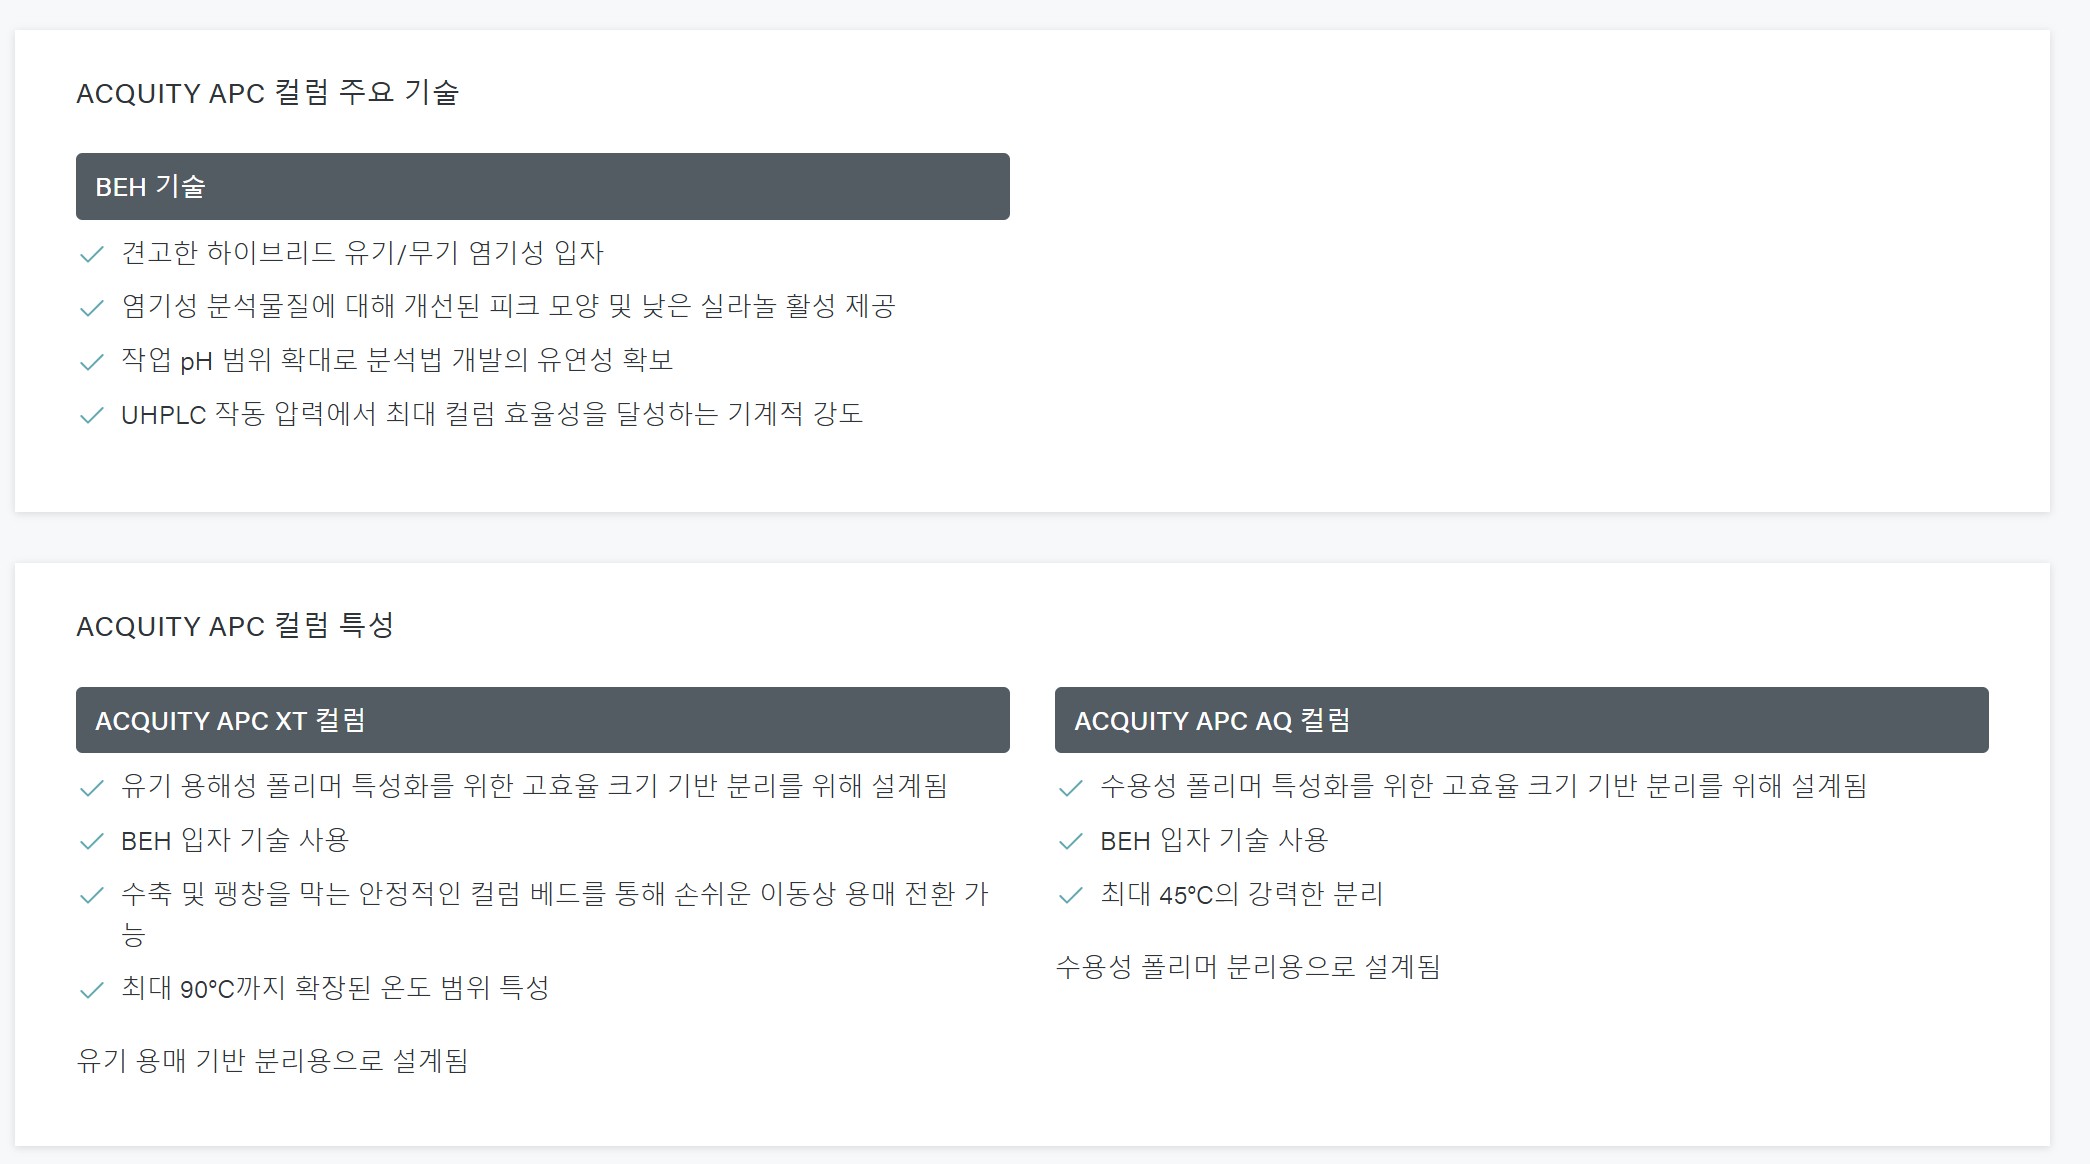Click the 'ACQUITY APC 컬럼 특성' heading

click(x=235, y=626)
